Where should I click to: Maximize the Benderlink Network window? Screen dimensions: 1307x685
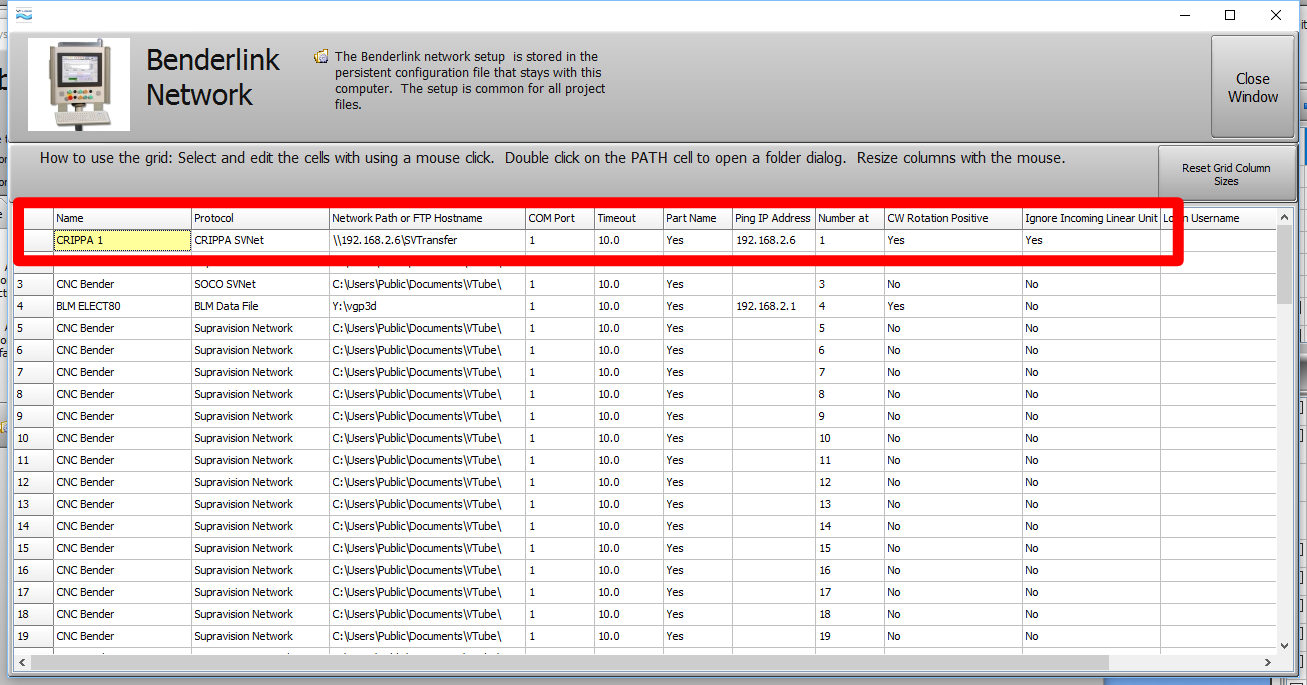pos(1230,15)
